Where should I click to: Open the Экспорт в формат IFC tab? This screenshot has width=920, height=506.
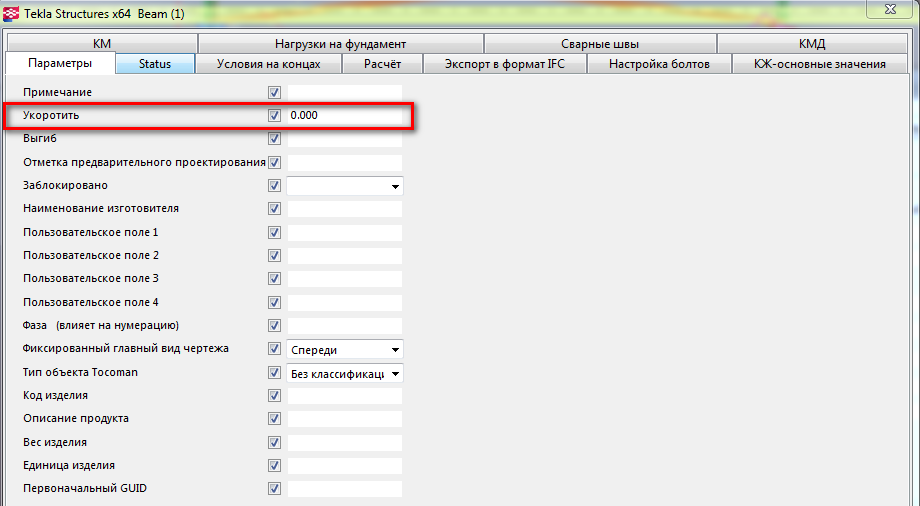(505, 64)
